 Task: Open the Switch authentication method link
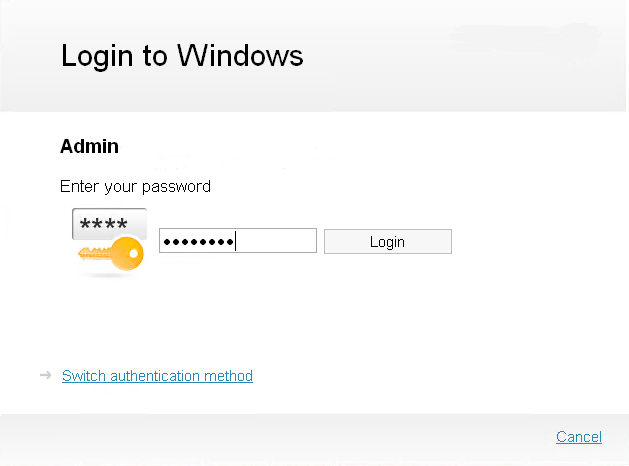(x=157, y=376)
